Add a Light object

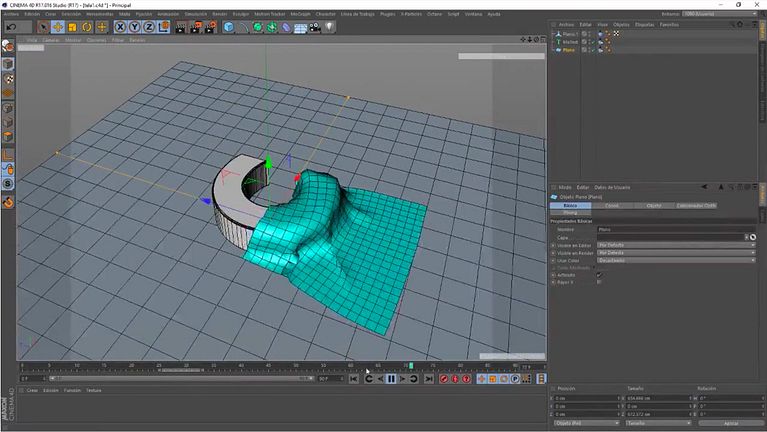coord(330,27)
